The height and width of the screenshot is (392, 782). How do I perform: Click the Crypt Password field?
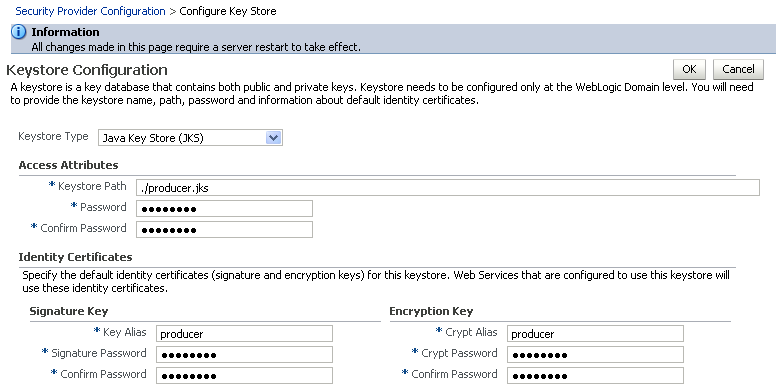click(x=595, y=355)
